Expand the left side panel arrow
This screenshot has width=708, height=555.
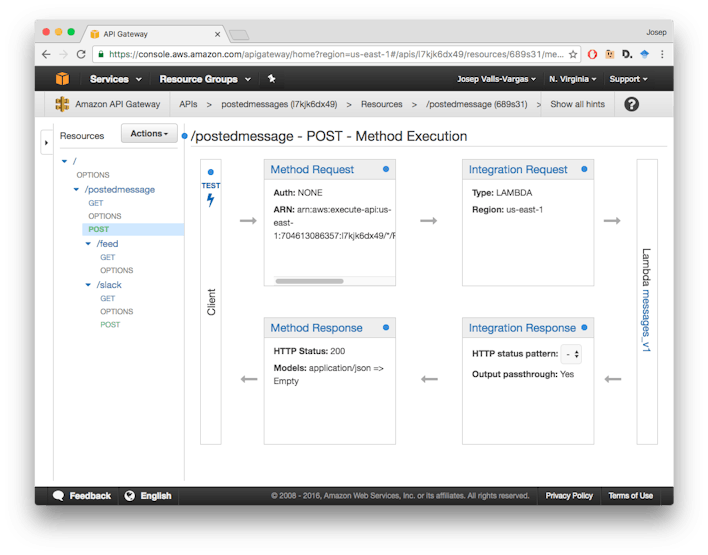pos(47,143)
